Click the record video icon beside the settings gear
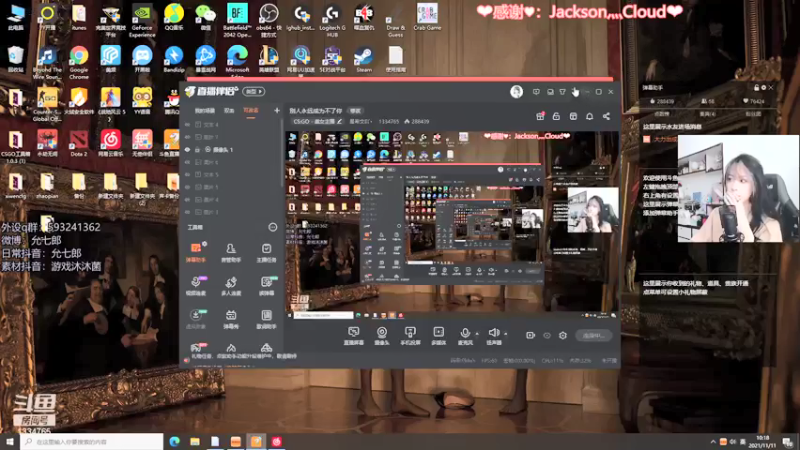Screen dimensions: 800x450 [530, 335]
